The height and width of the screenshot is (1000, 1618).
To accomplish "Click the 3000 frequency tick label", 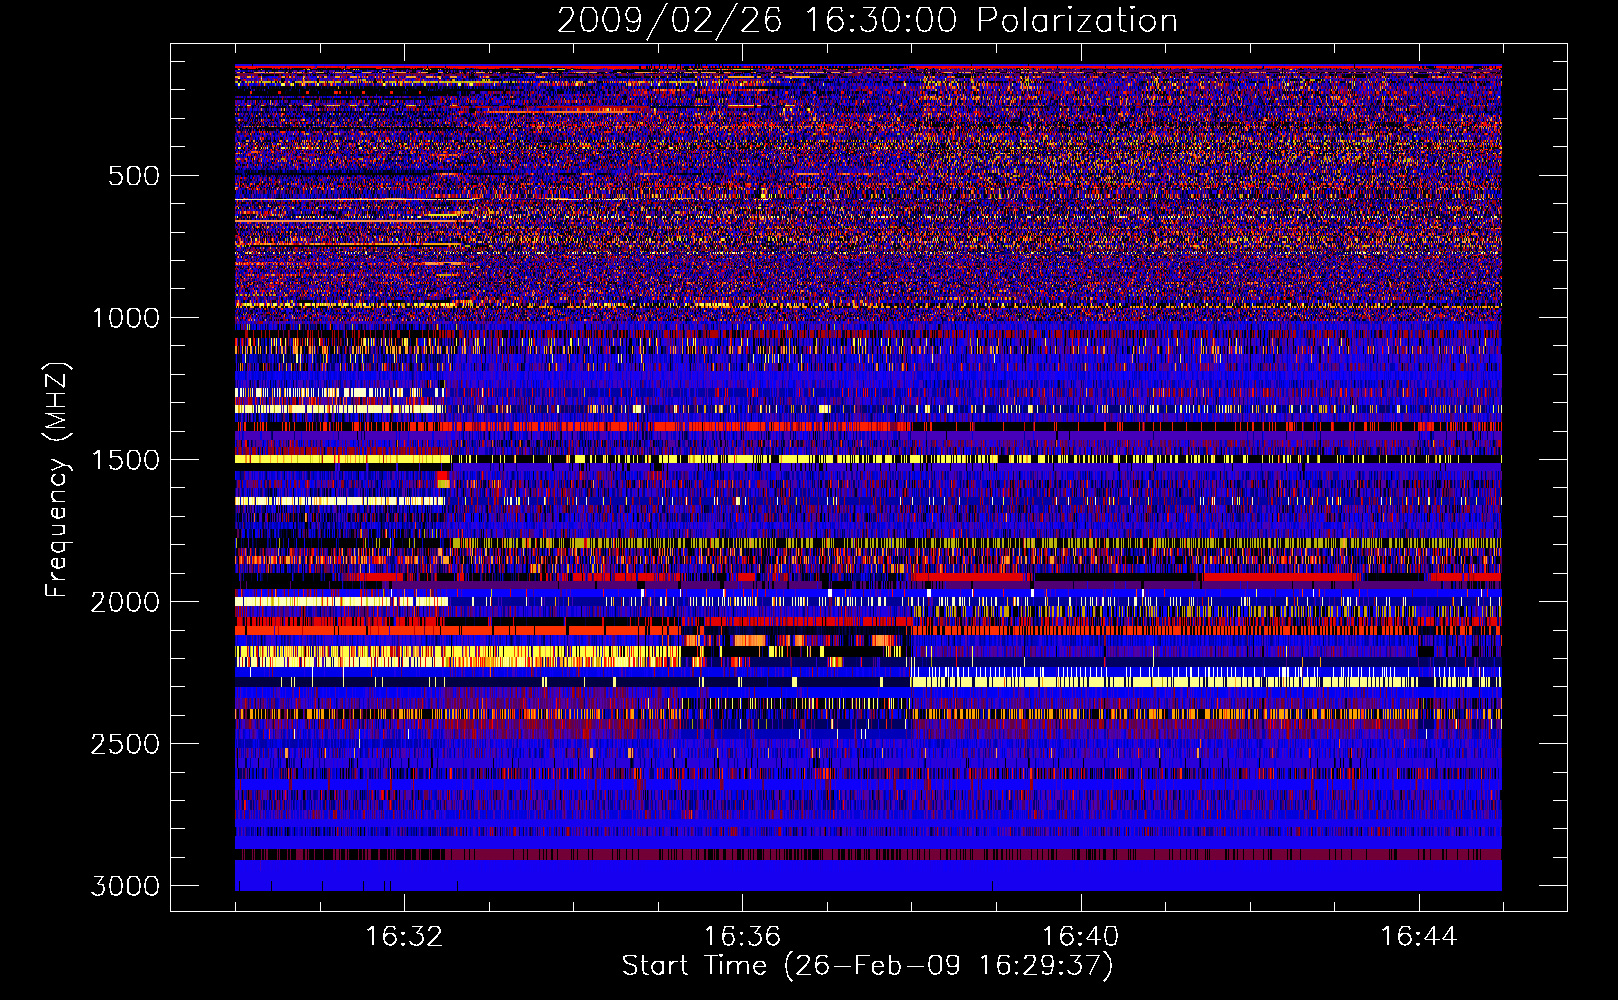I will [125, 886].
